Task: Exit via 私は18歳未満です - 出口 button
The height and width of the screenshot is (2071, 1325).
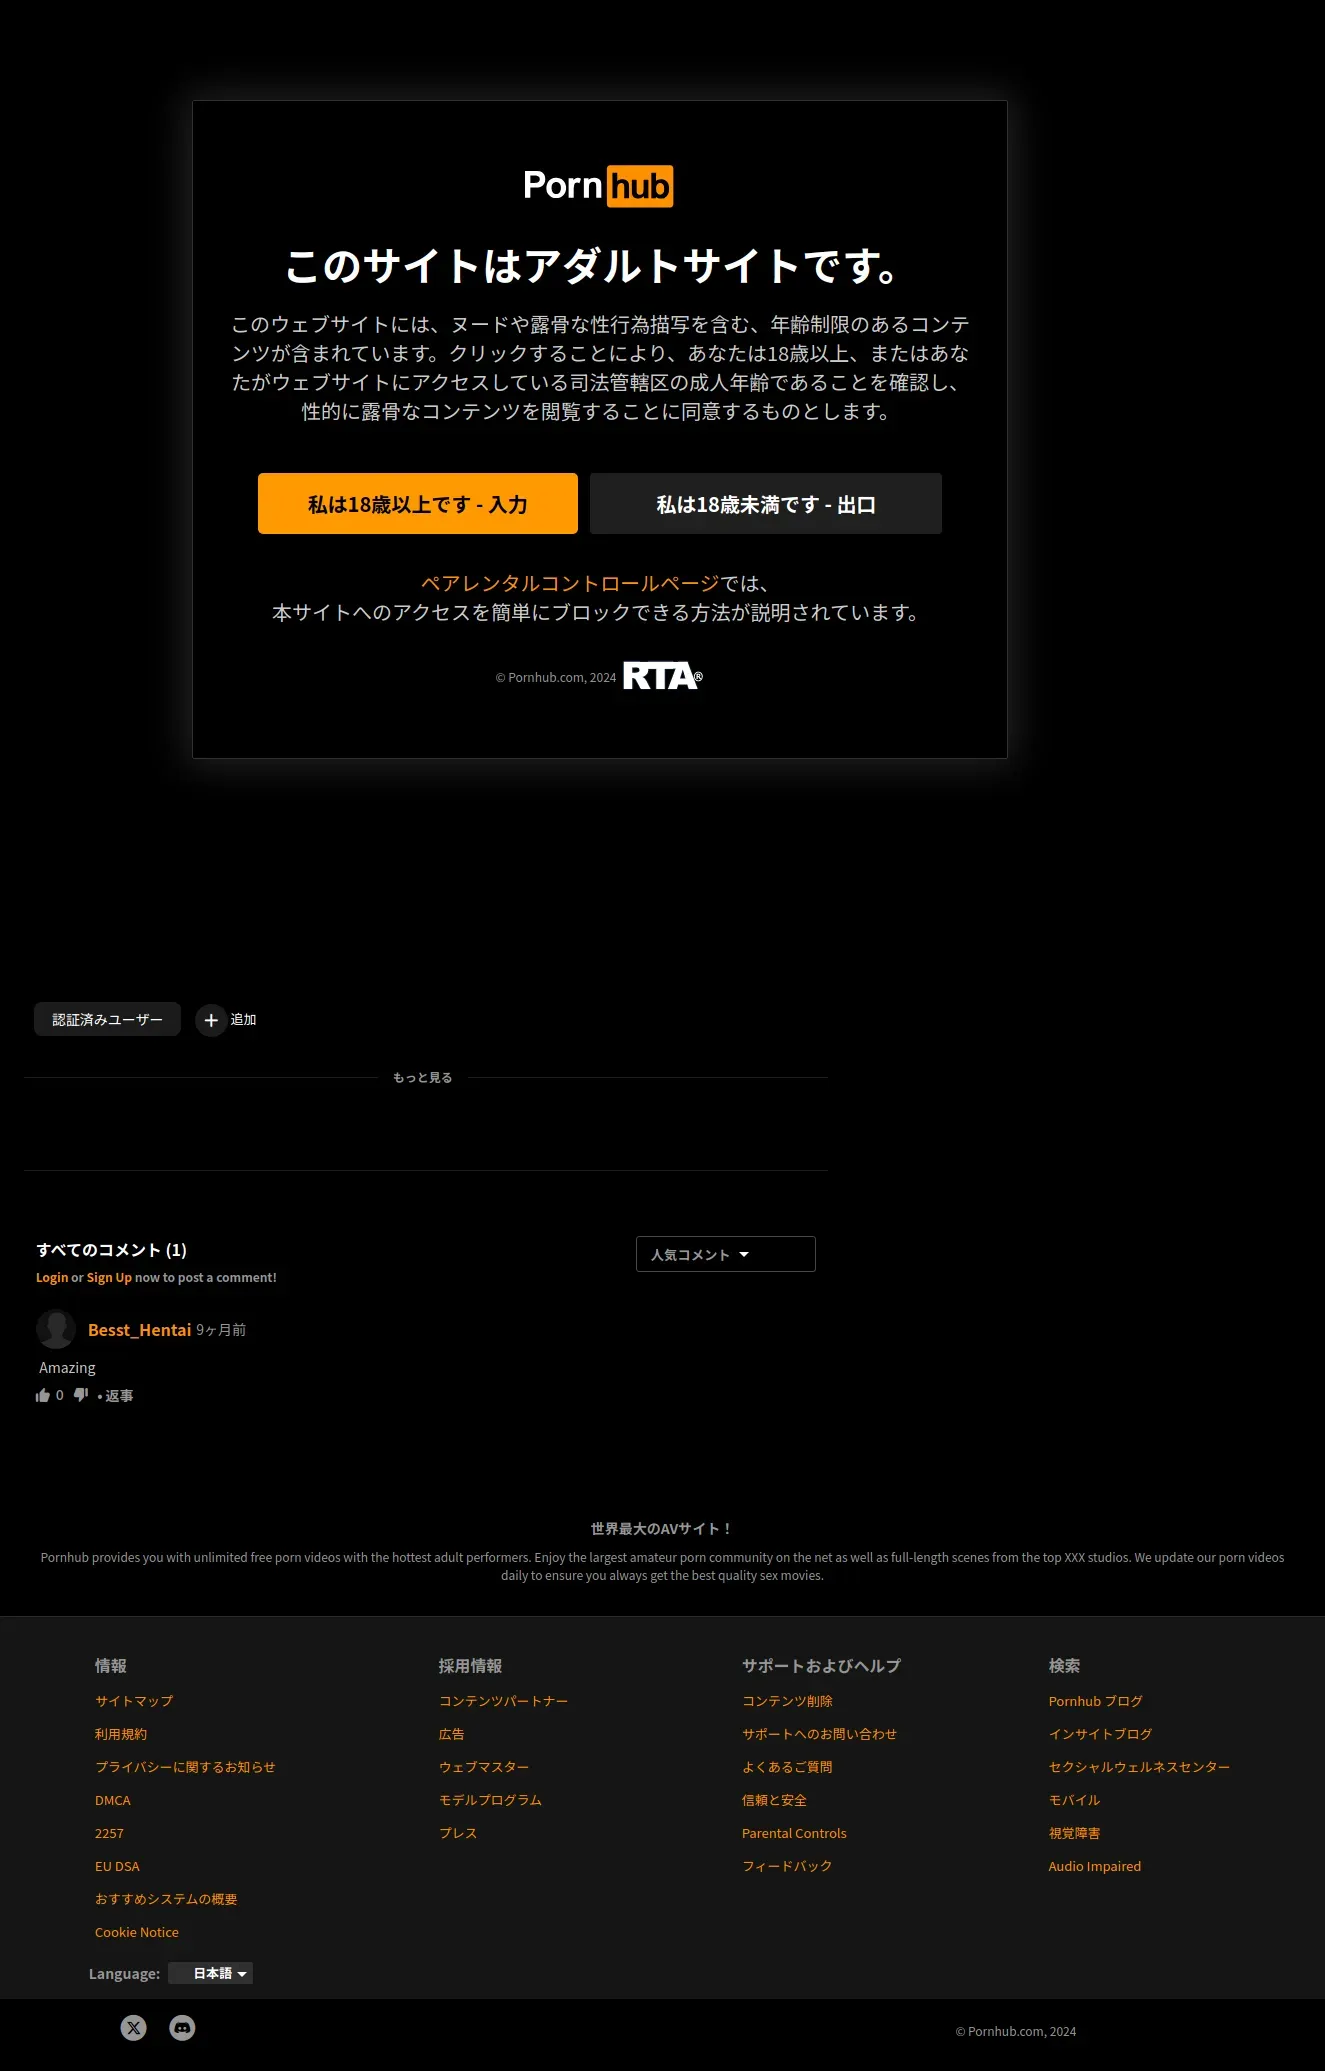Action: click(766, 504)
